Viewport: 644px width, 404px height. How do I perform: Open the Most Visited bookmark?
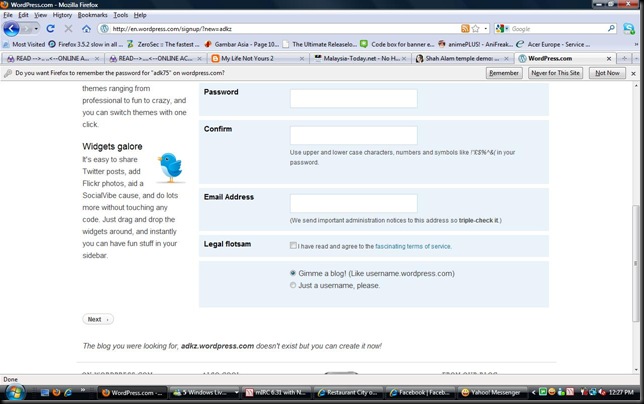coord(24,44)
